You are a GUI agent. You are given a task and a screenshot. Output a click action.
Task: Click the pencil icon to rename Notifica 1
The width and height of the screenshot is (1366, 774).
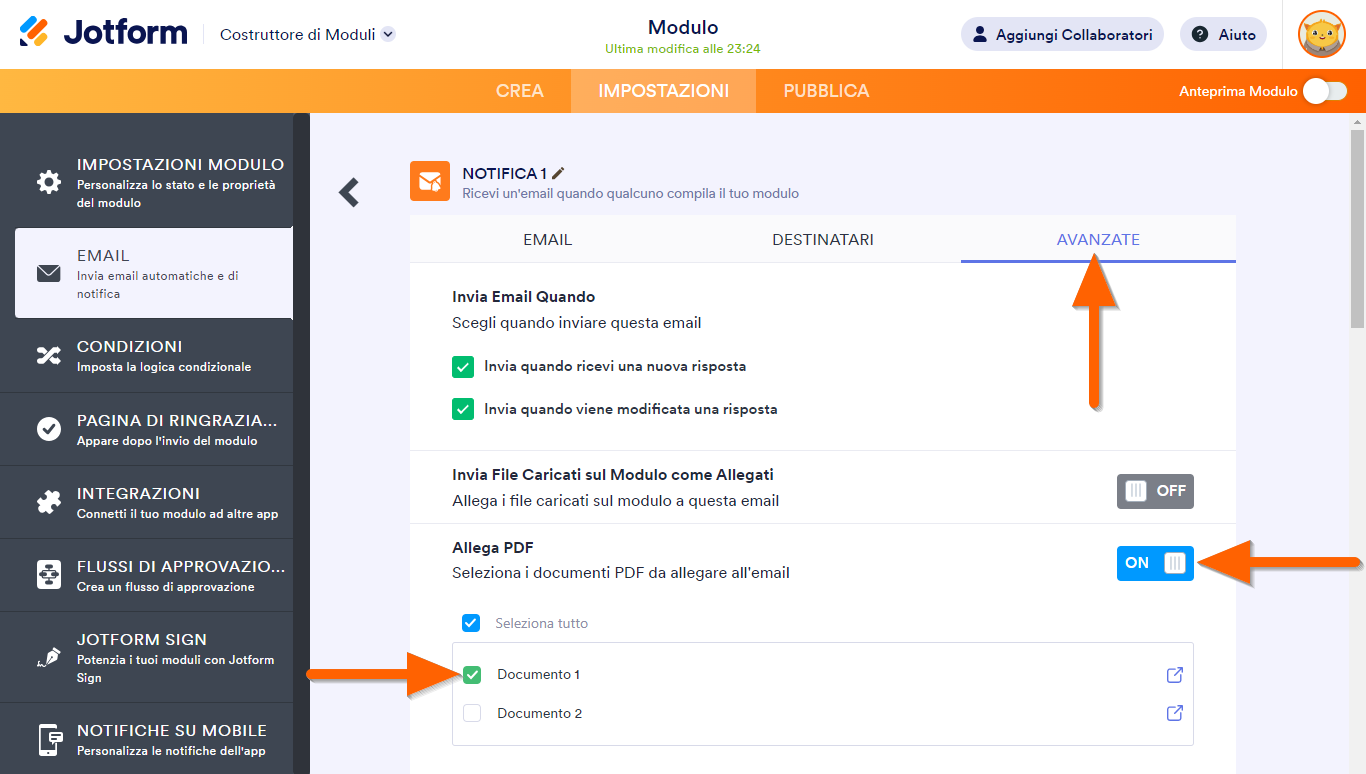558,173
